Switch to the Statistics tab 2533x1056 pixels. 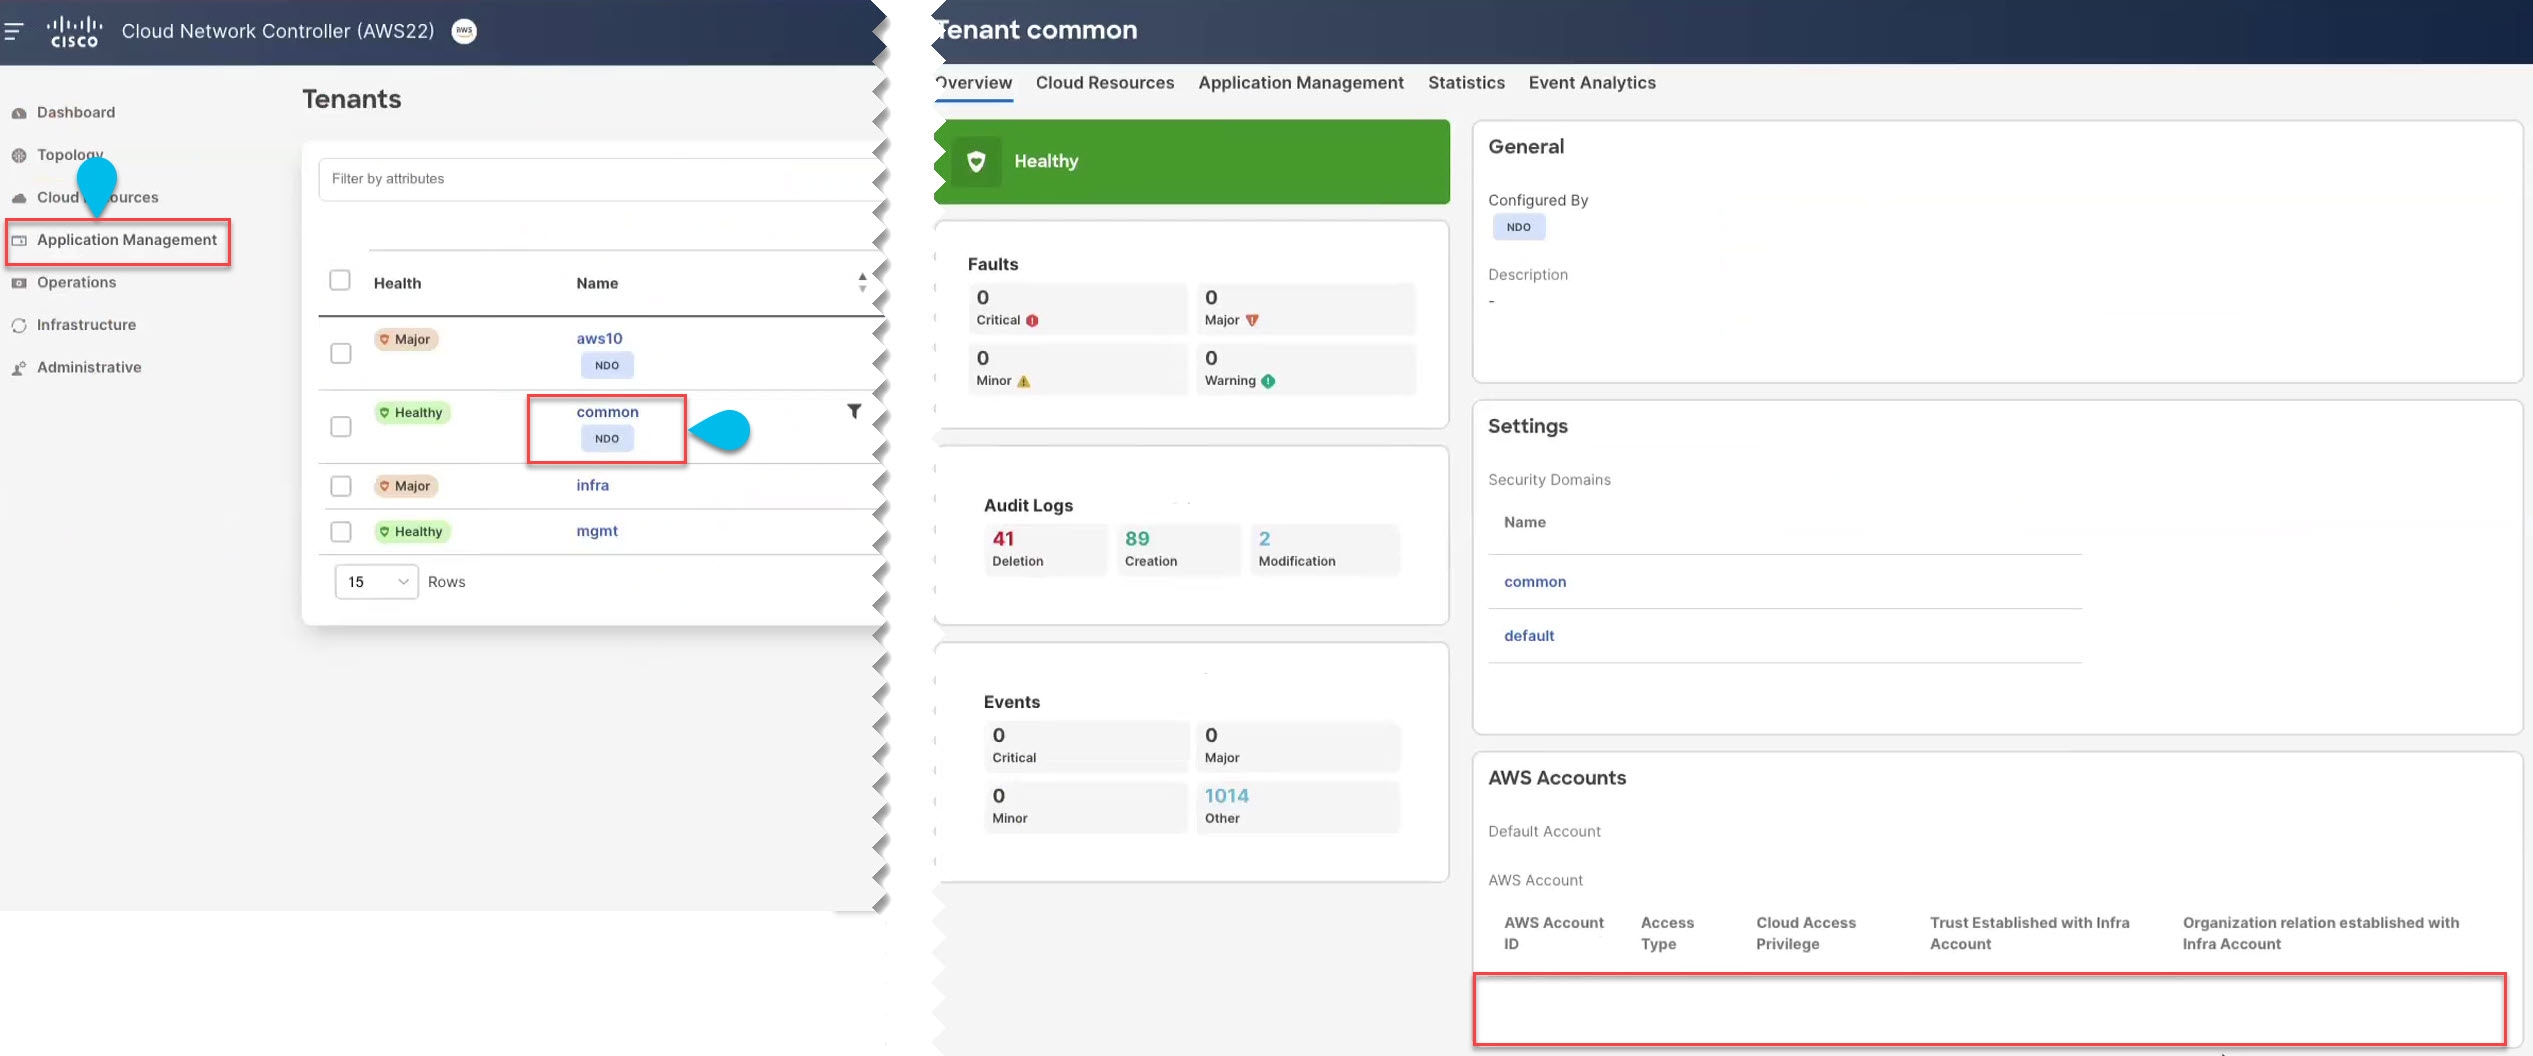[x=1466, y=83]
